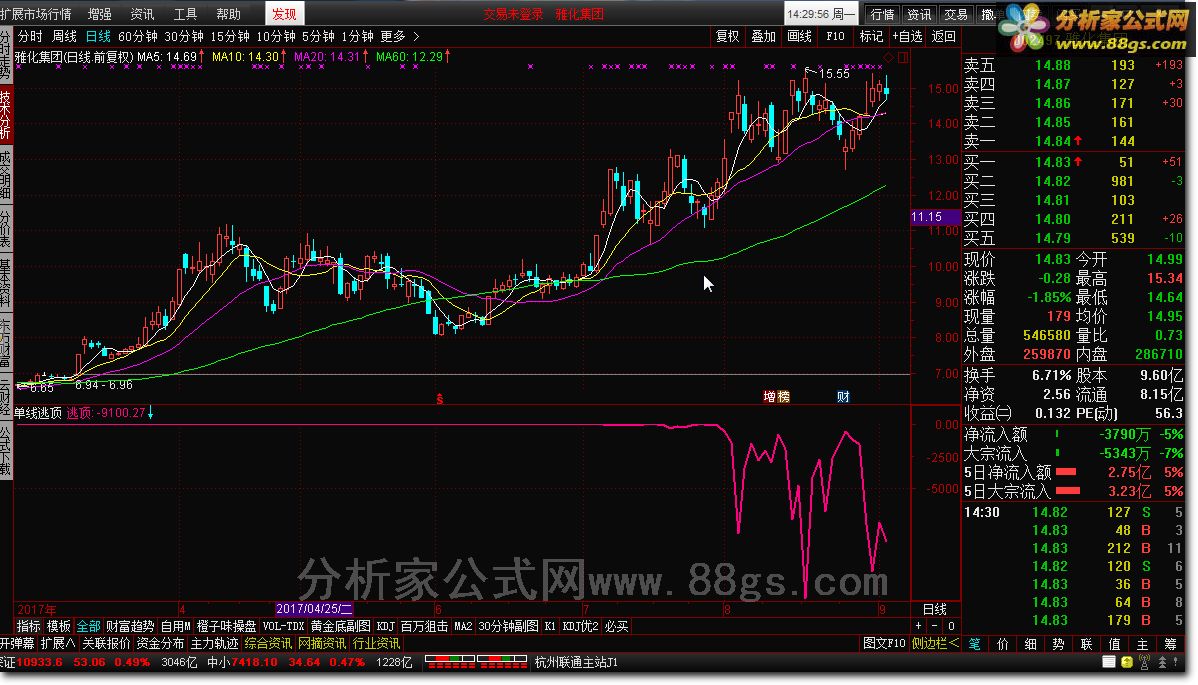Screen dimensions: 1198x685
Task: Open the 技术分析 left sidebar tab
Action: pos(6,115)
